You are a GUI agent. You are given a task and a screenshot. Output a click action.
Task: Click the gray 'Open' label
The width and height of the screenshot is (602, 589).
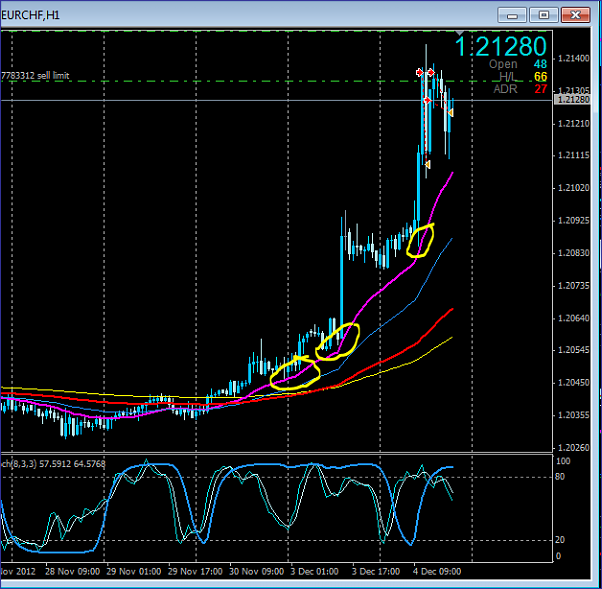pyautogui.click(x=503, y=64)
